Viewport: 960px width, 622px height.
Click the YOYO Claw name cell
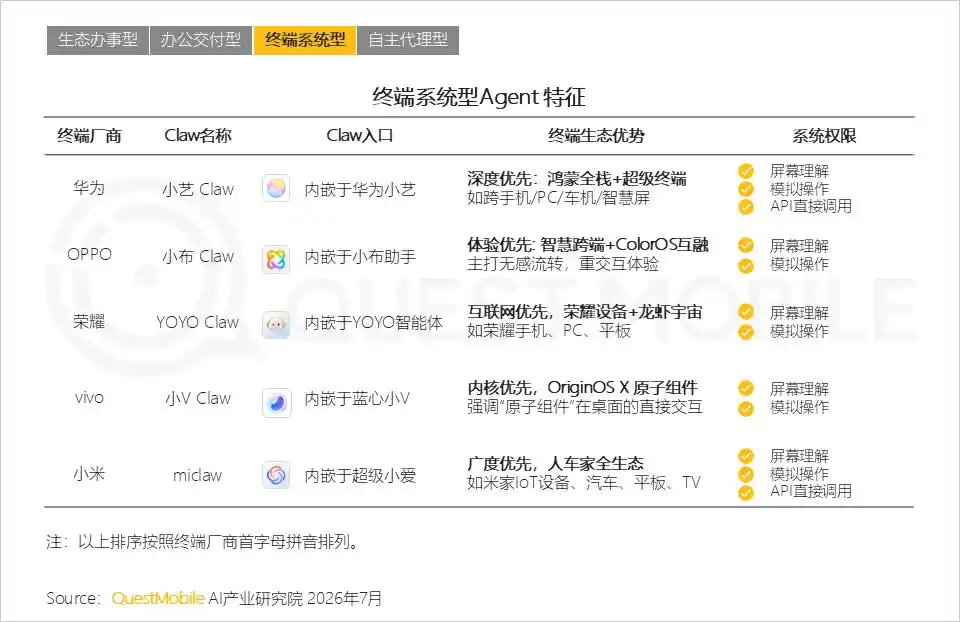pyautogui.click(x=197, y=322)
